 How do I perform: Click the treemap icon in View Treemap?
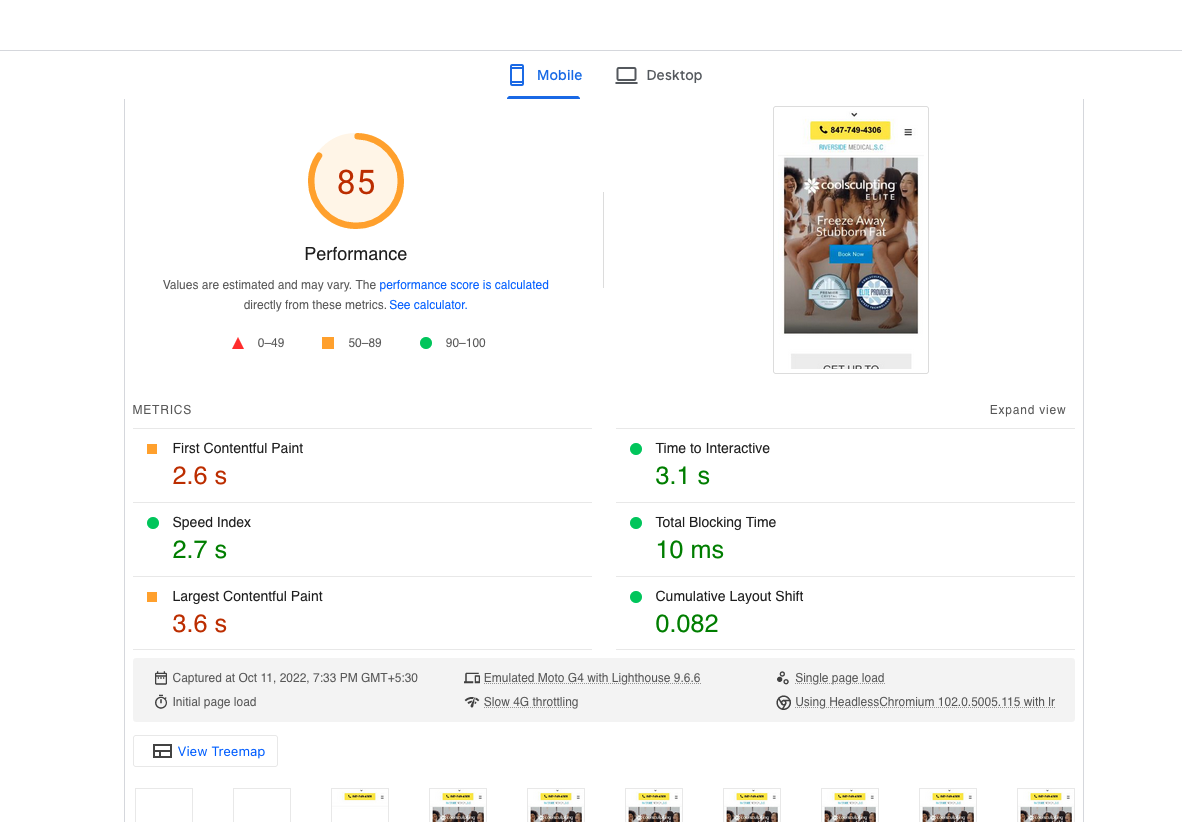162,751
